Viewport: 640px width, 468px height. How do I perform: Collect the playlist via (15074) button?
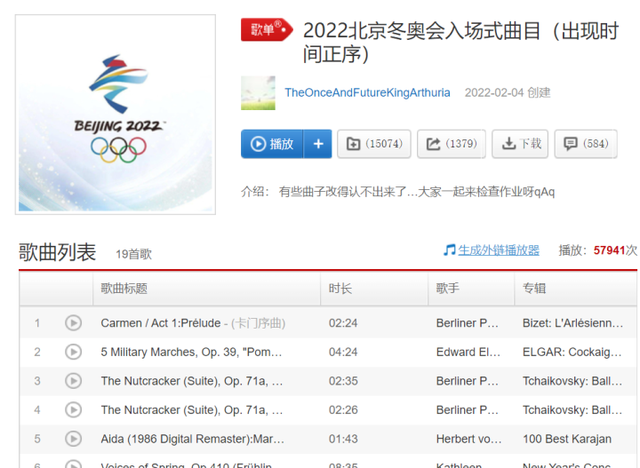[x=374, y=144]
